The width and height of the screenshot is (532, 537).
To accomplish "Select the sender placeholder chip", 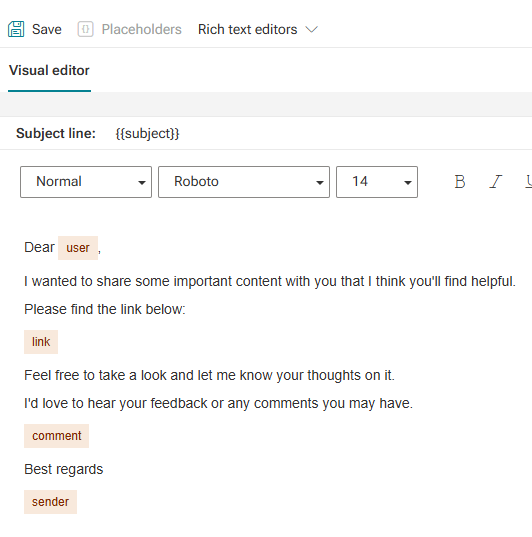I will point(50,502).
